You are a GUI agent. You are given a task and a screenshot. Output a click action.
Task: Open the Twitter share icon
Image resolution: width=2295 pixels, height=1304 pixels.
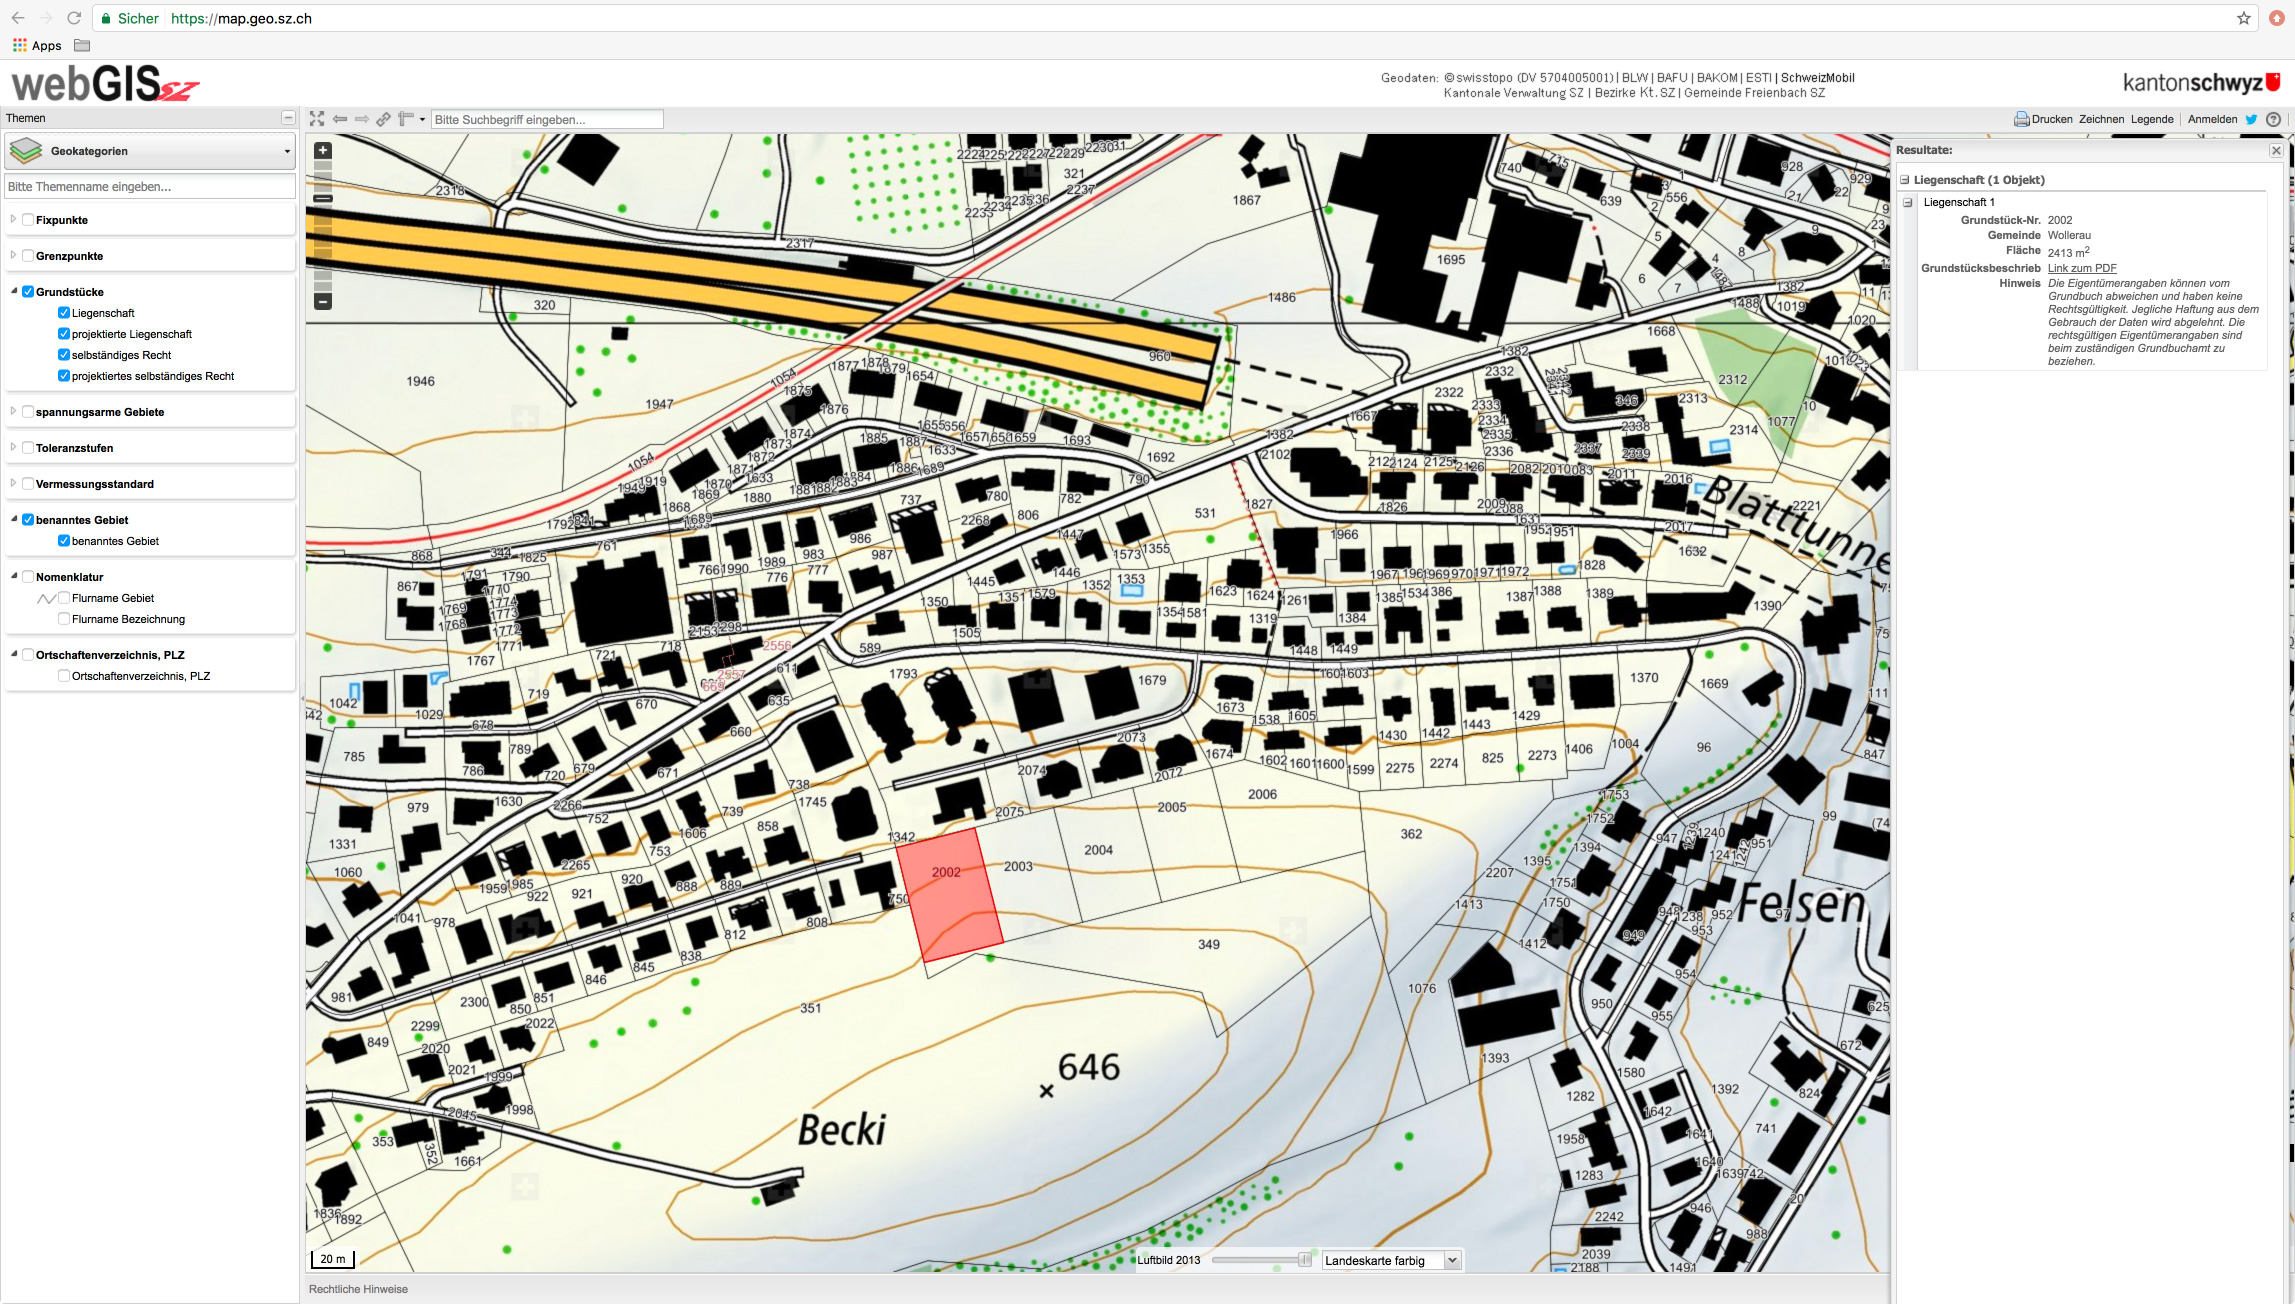pyautogui.click(x=2251, y=119)
